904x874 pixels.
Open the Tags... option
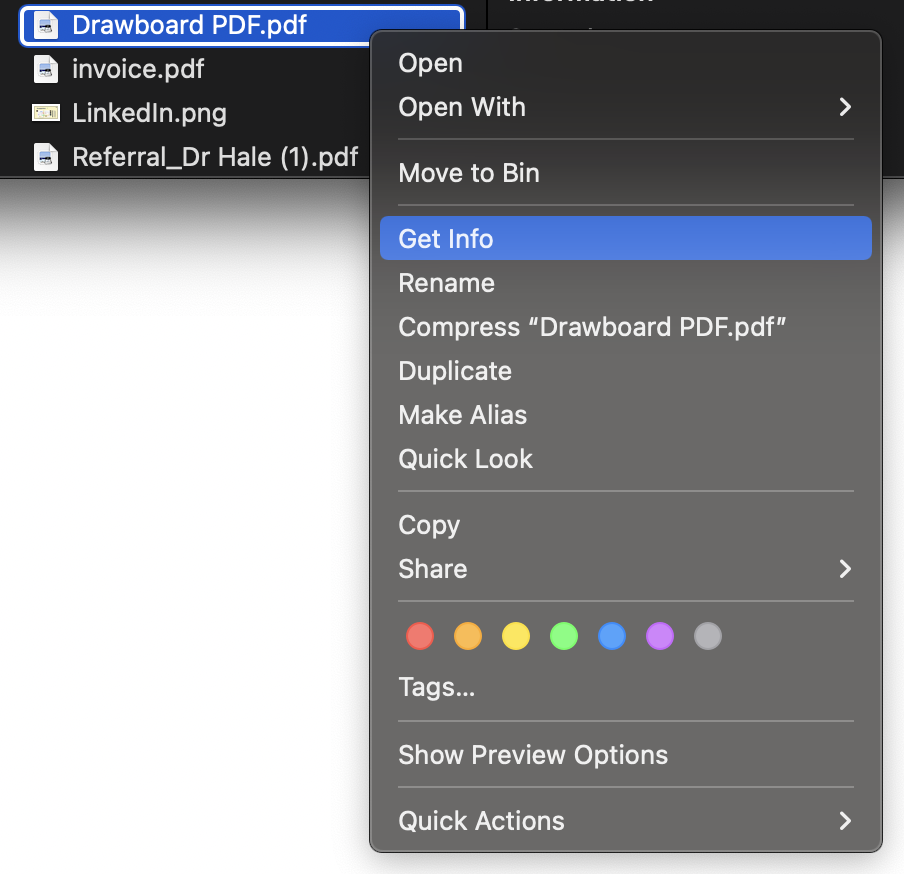(436, 687)
